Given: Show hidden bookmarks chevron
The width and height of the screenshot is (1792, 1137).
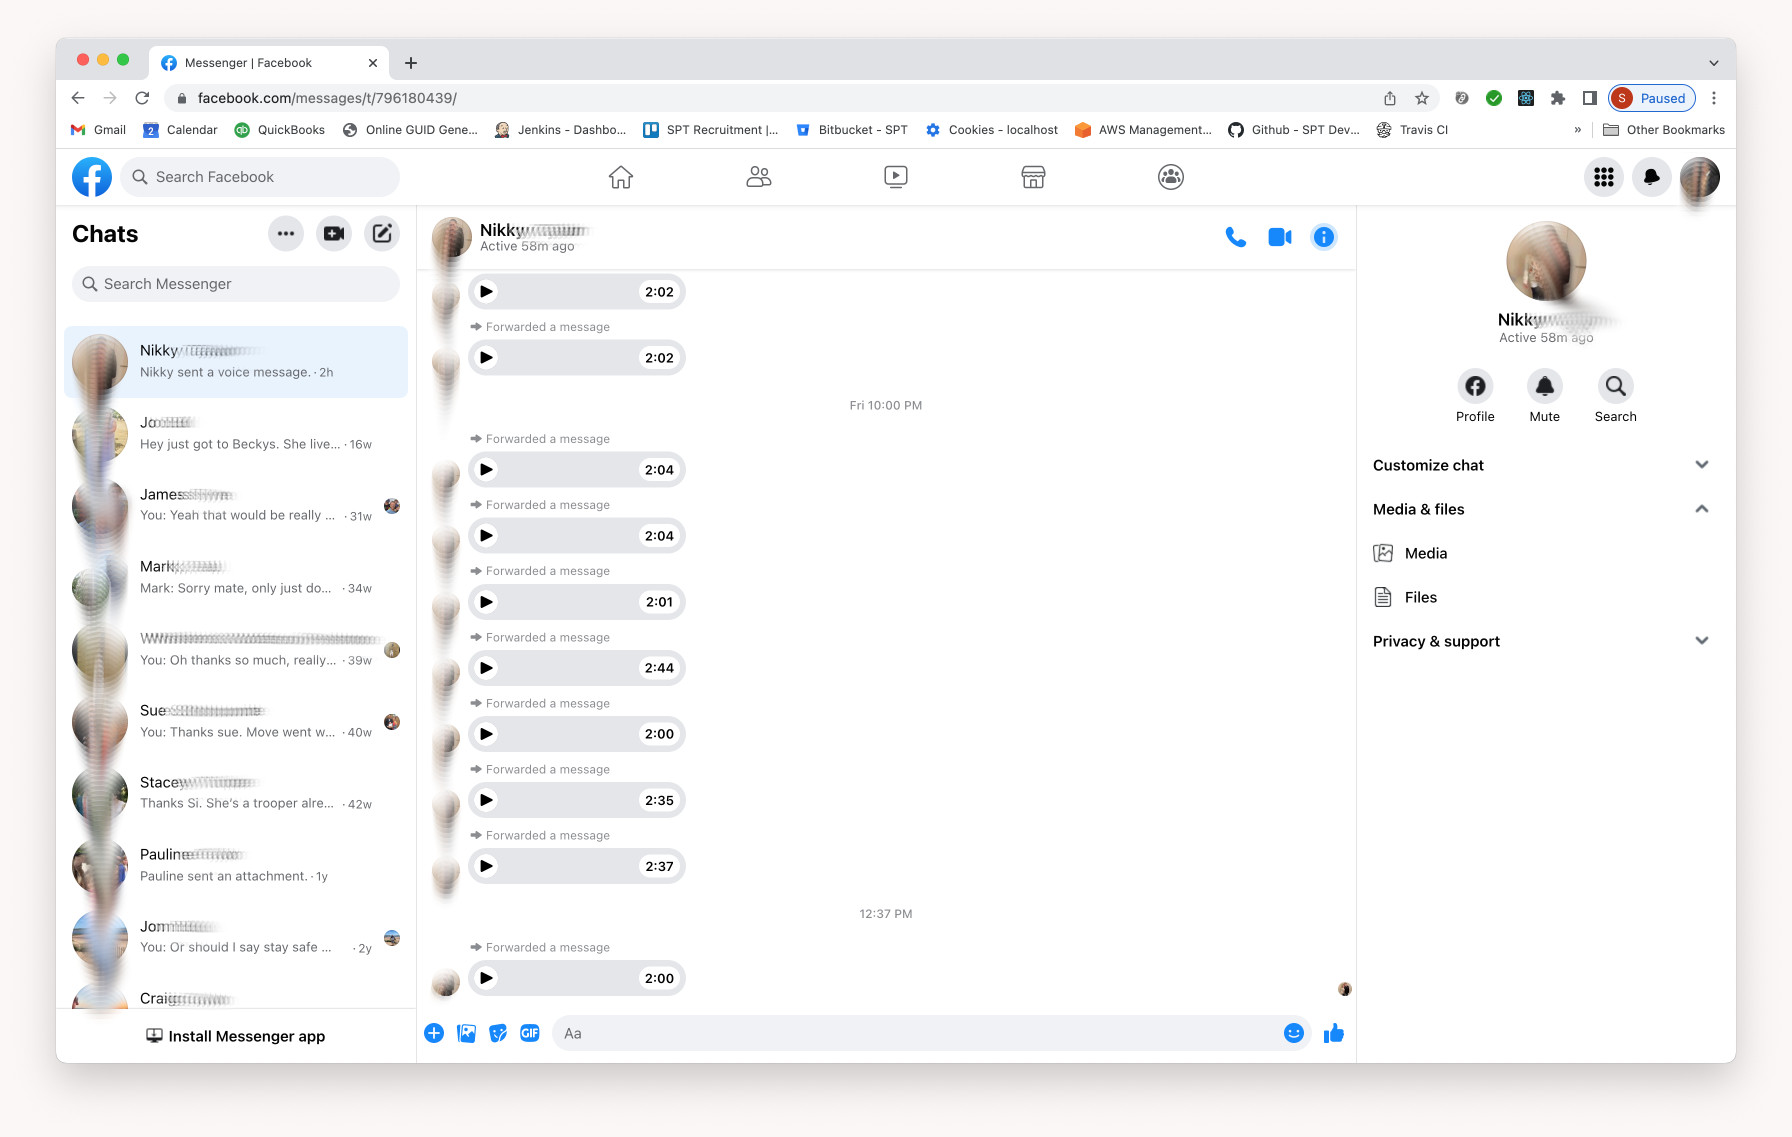Looking at the screenshot, I should (1578, 130).
